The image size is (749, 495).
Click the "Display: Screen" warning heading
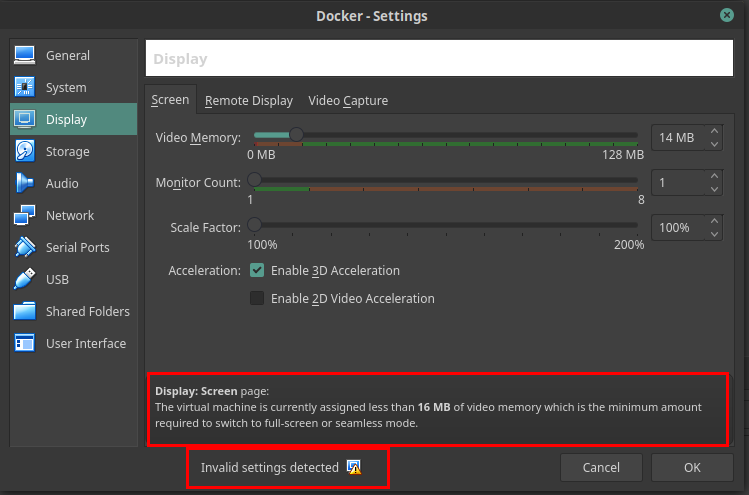click(196, 391)
